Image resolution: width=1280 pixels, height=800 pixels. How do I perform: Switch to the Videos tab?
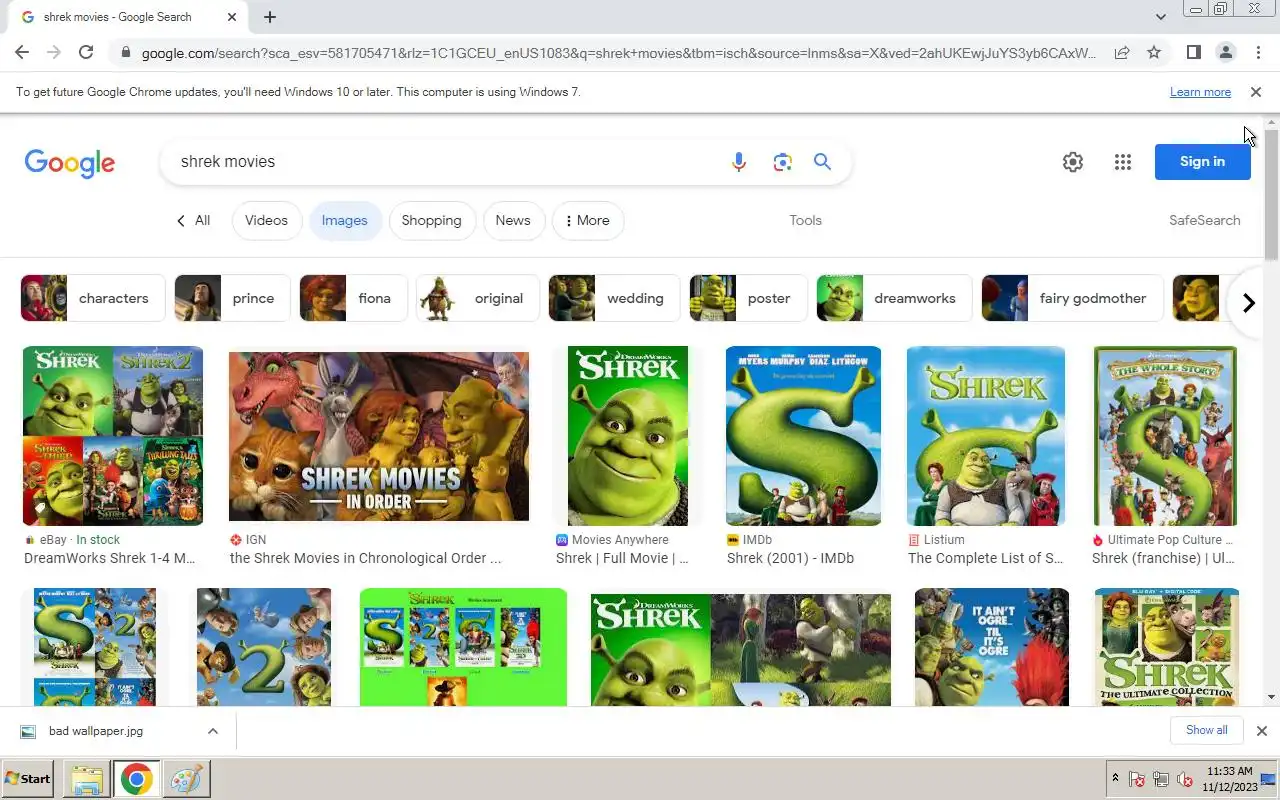(266, 221)
